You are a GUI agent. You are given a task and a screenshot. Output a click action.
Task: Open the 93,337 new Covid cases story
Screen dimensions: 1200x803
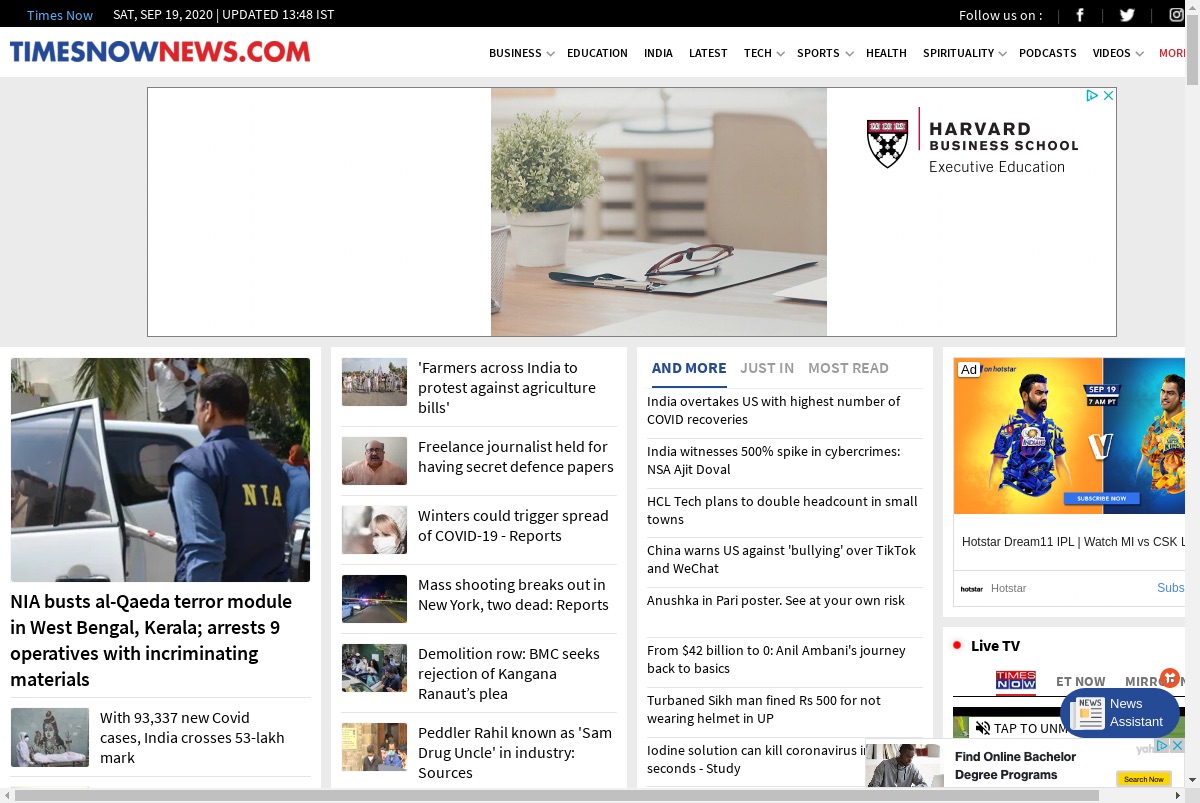click(x=192, y=737)
